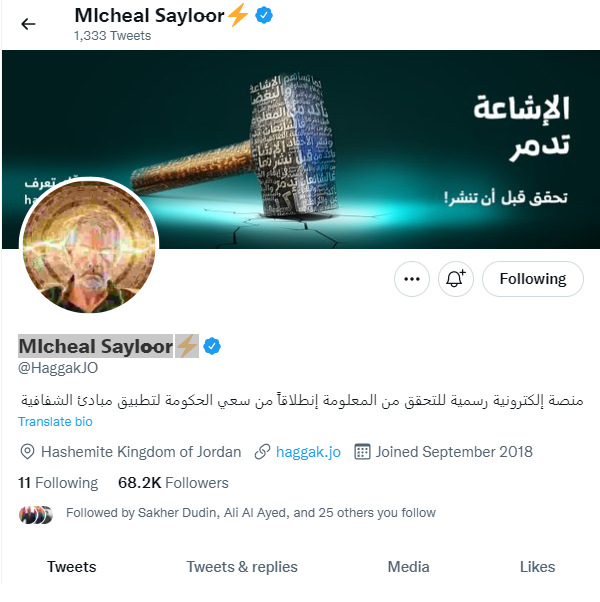Switch to Tweets & replies tab
This screenshot has width=600, height=602.
(242, 567)
